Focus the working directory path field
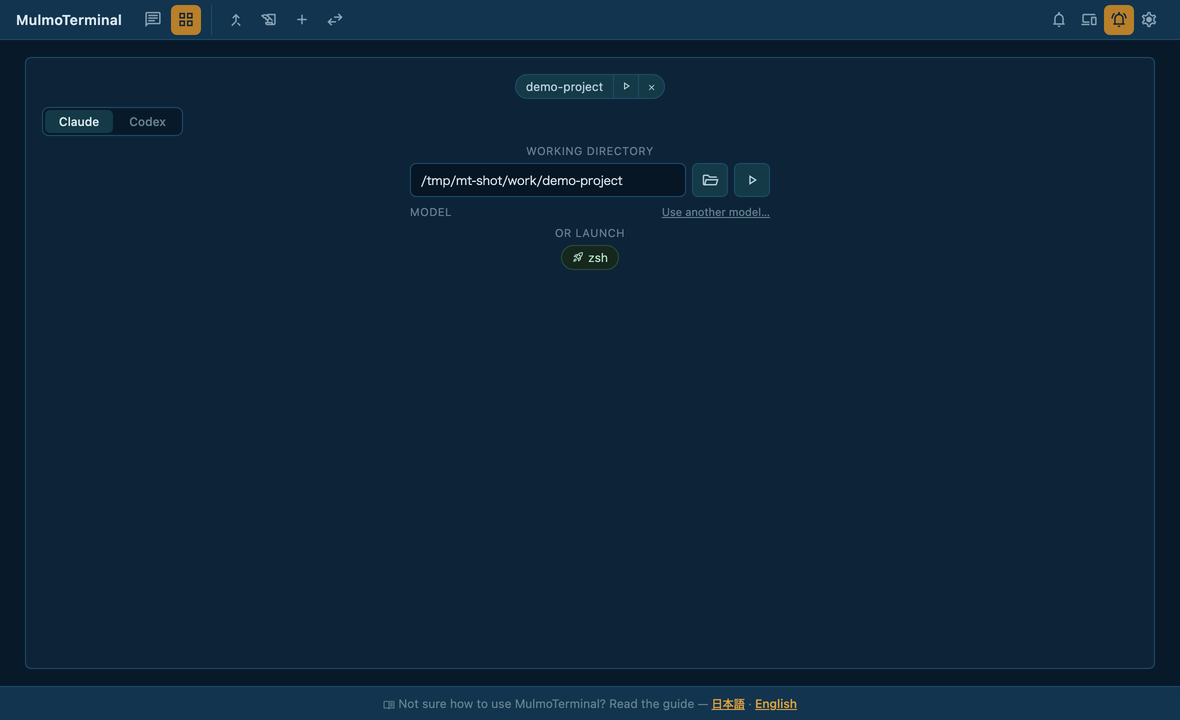The image size is (1180, 720). click(548, 180)
